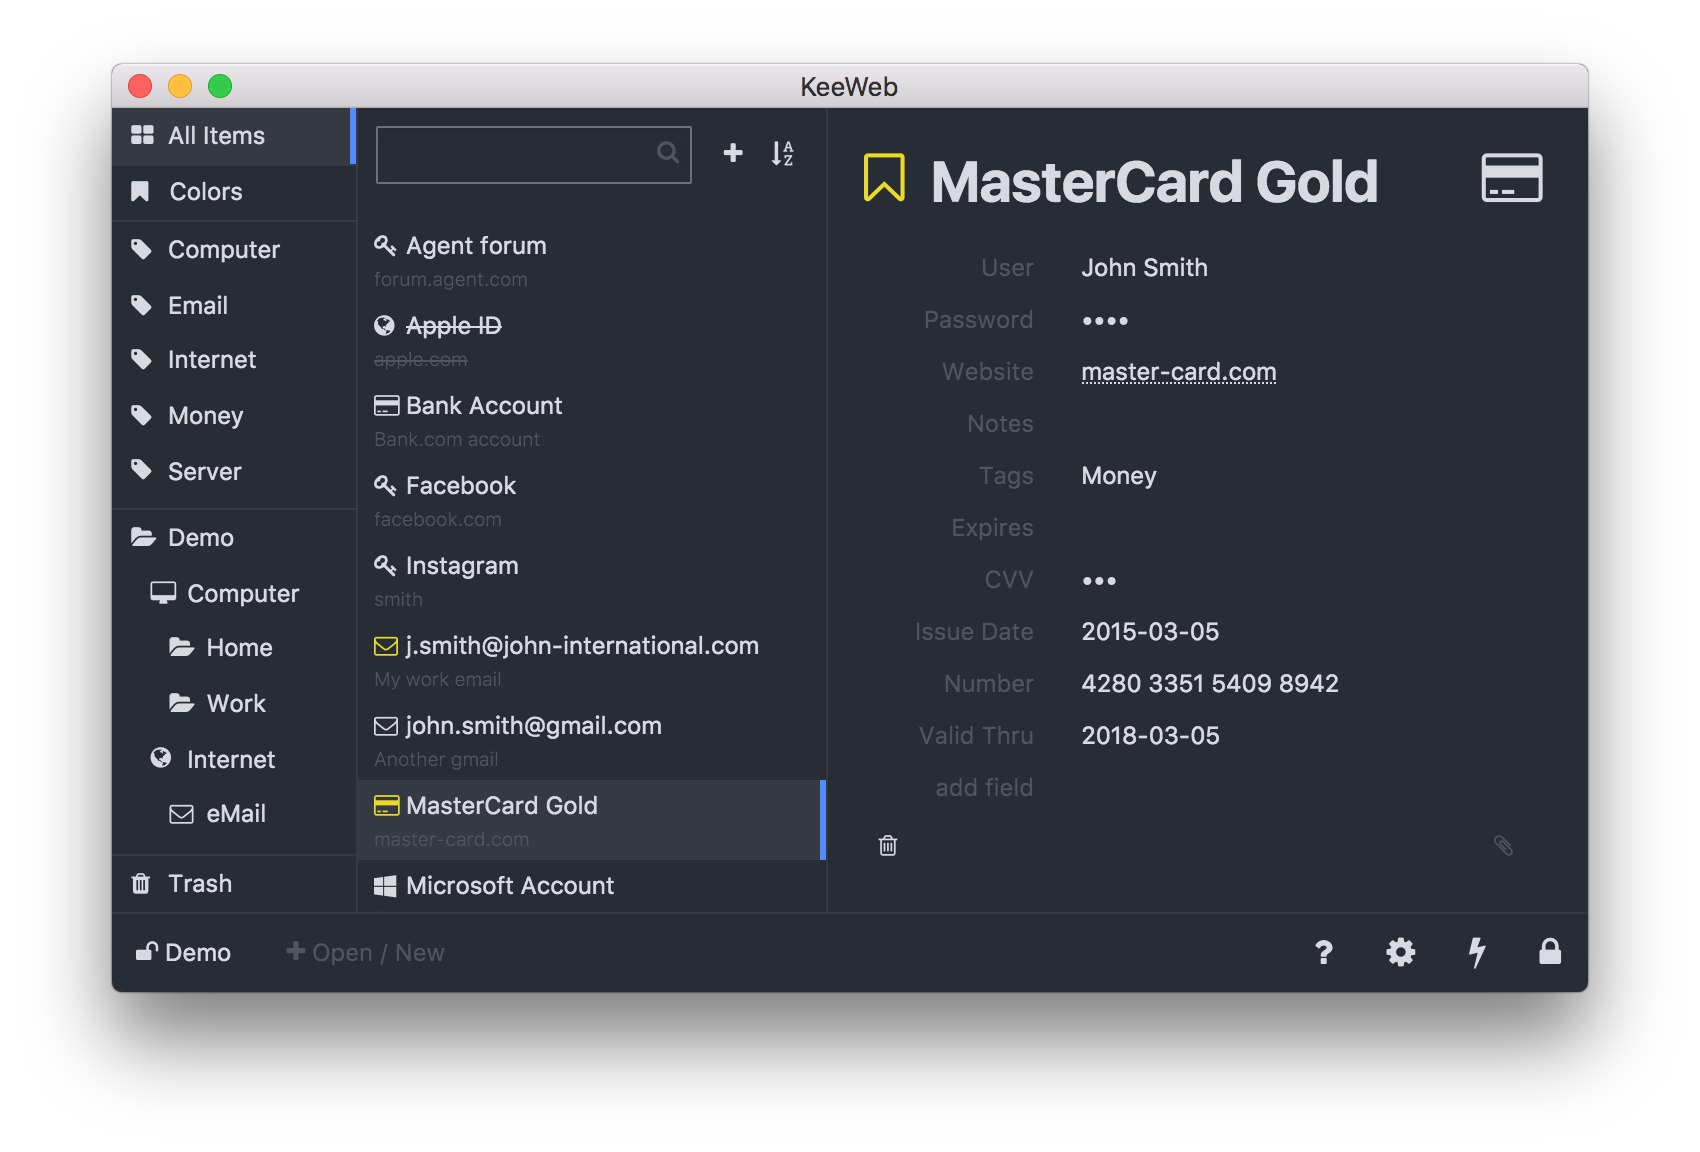Image resolution: width=1700 pixels, height=1152 pixels.
Task: Click the Expires field label
Action: coord(992,528)
